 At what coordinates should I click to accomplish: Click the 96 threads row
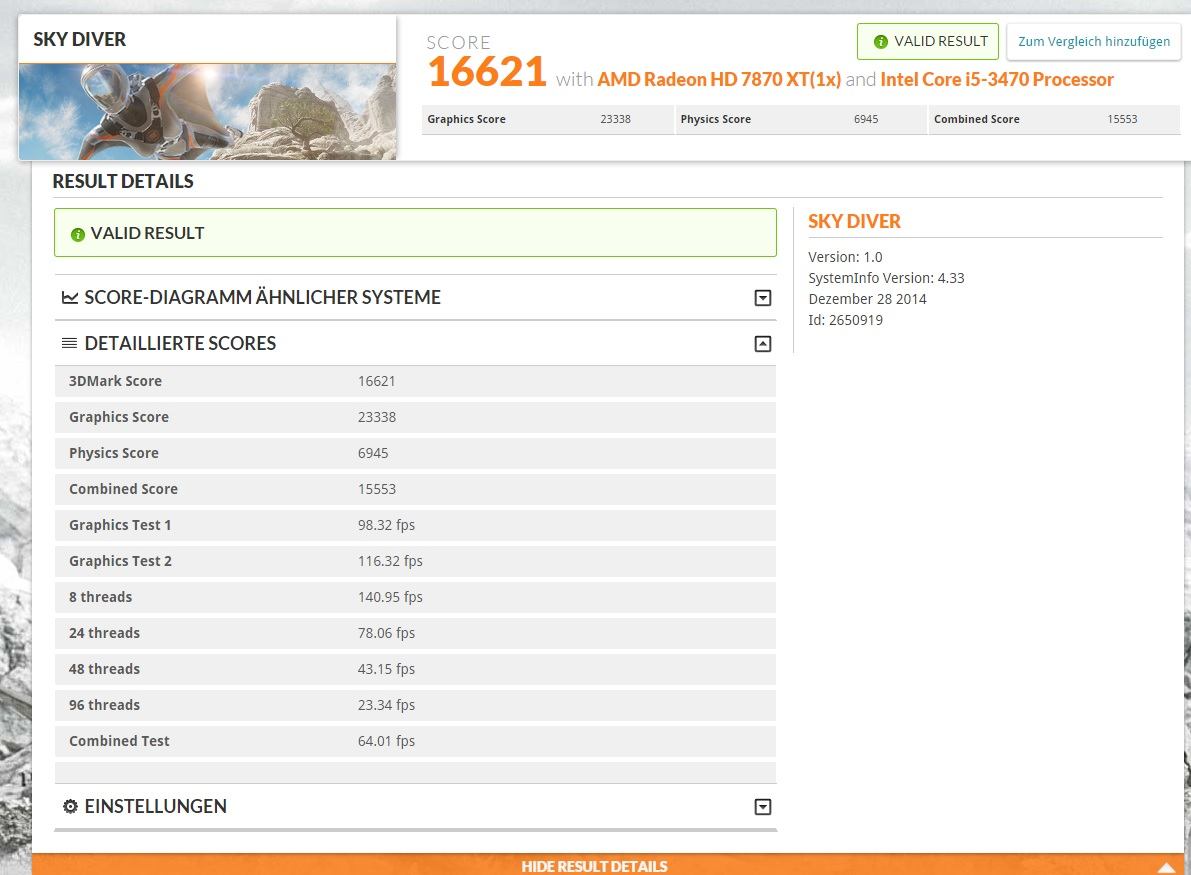pyautogui.click(x=415, y=705)
